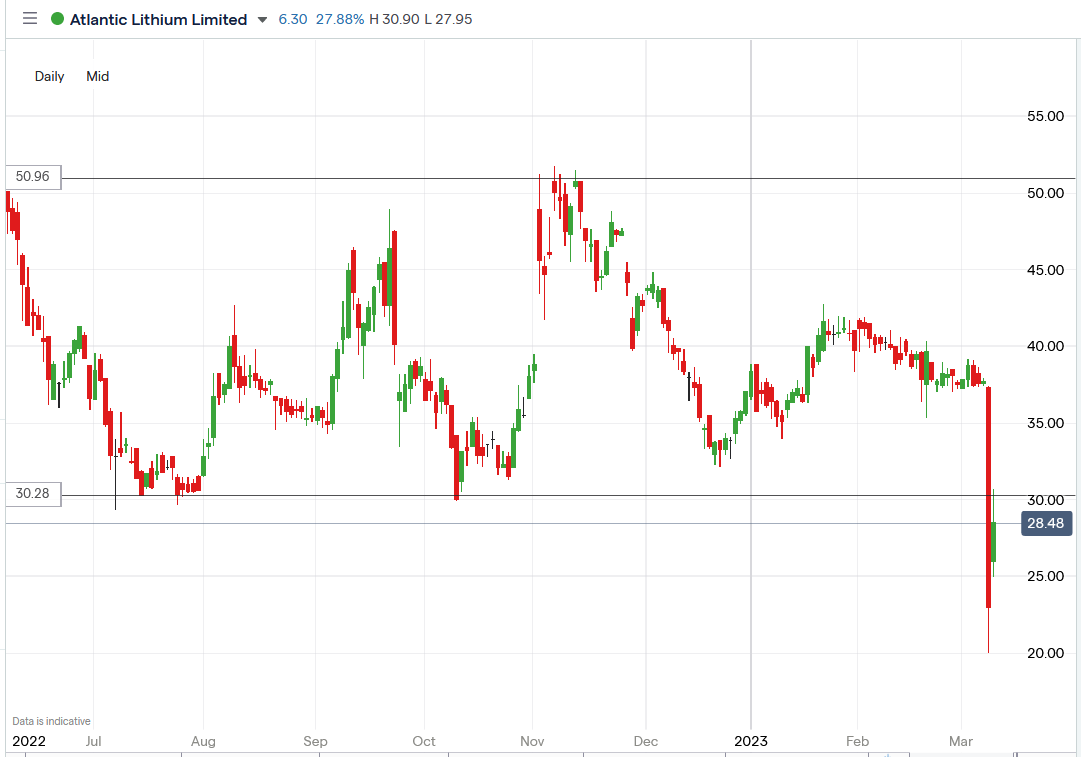Click the 20.00 price axis label
1081x757 pixels.
tap(1045, 653)
